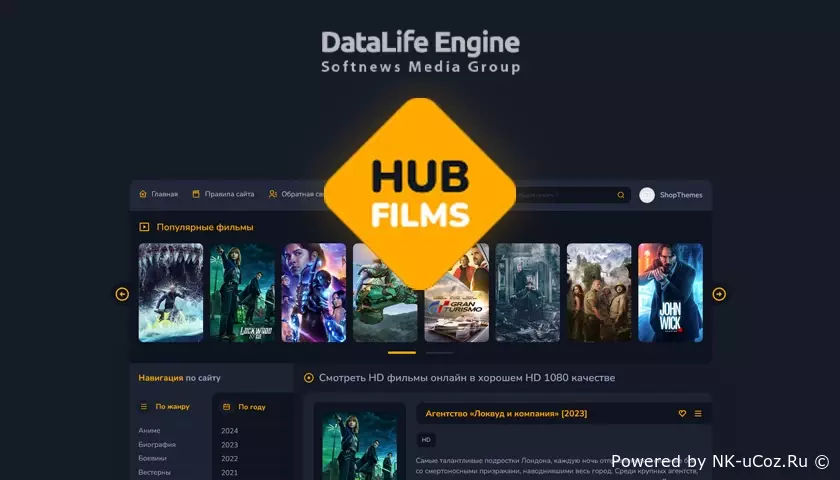Focus the site search field

click(x=571, y=195)
